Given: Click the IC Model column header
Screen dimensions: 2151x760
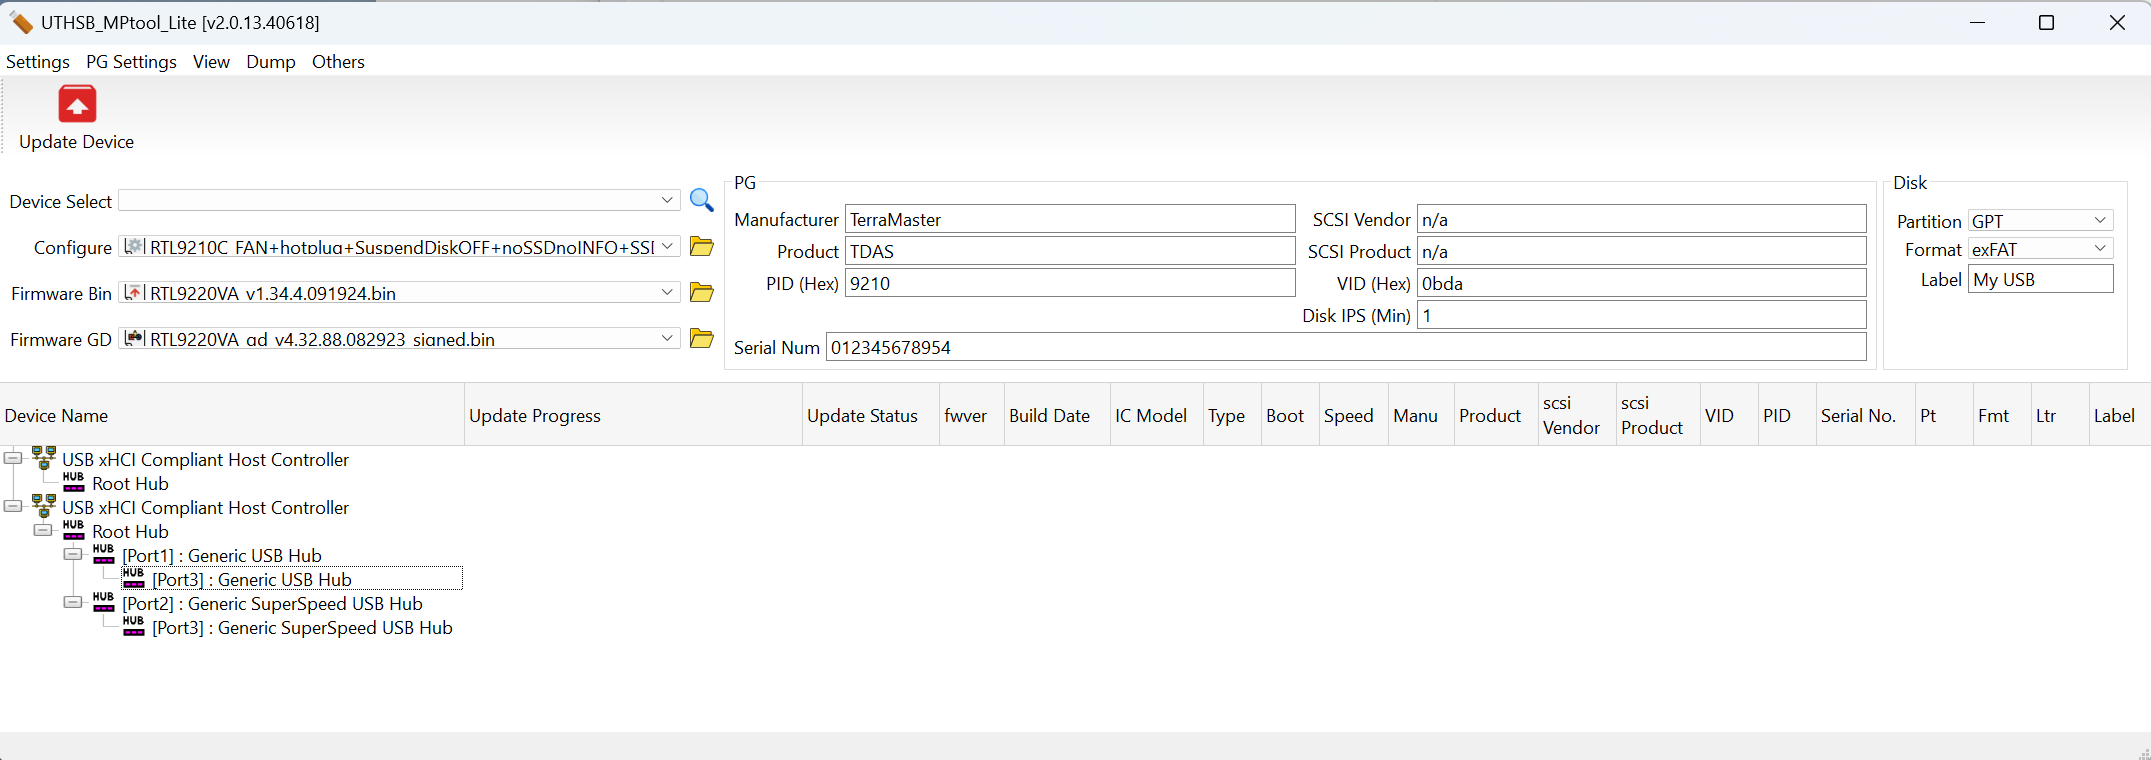Looking at the screenshot, I should coord(1157,415).
